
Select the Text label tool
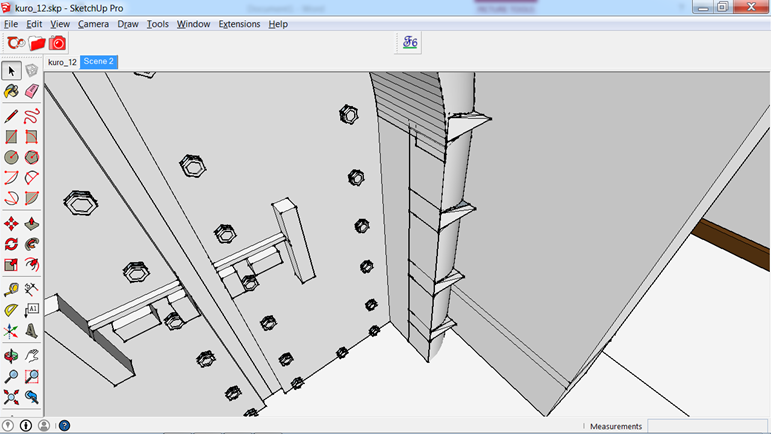(31, 310)
